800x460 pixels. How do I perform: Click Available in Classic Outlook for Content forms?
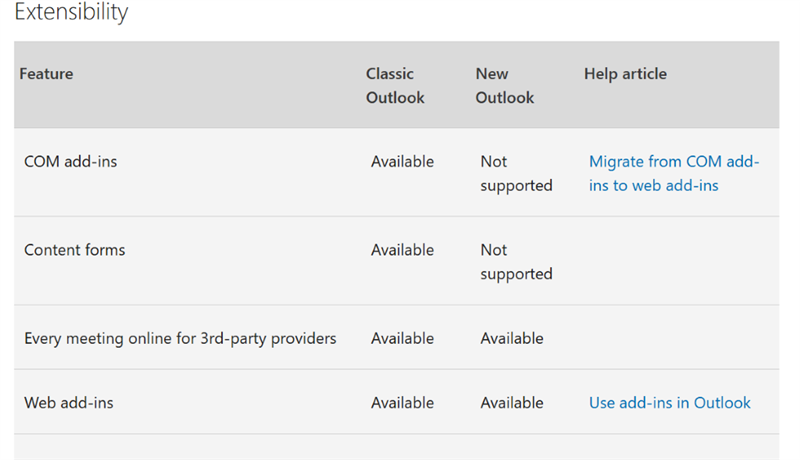tap(403, 250)
